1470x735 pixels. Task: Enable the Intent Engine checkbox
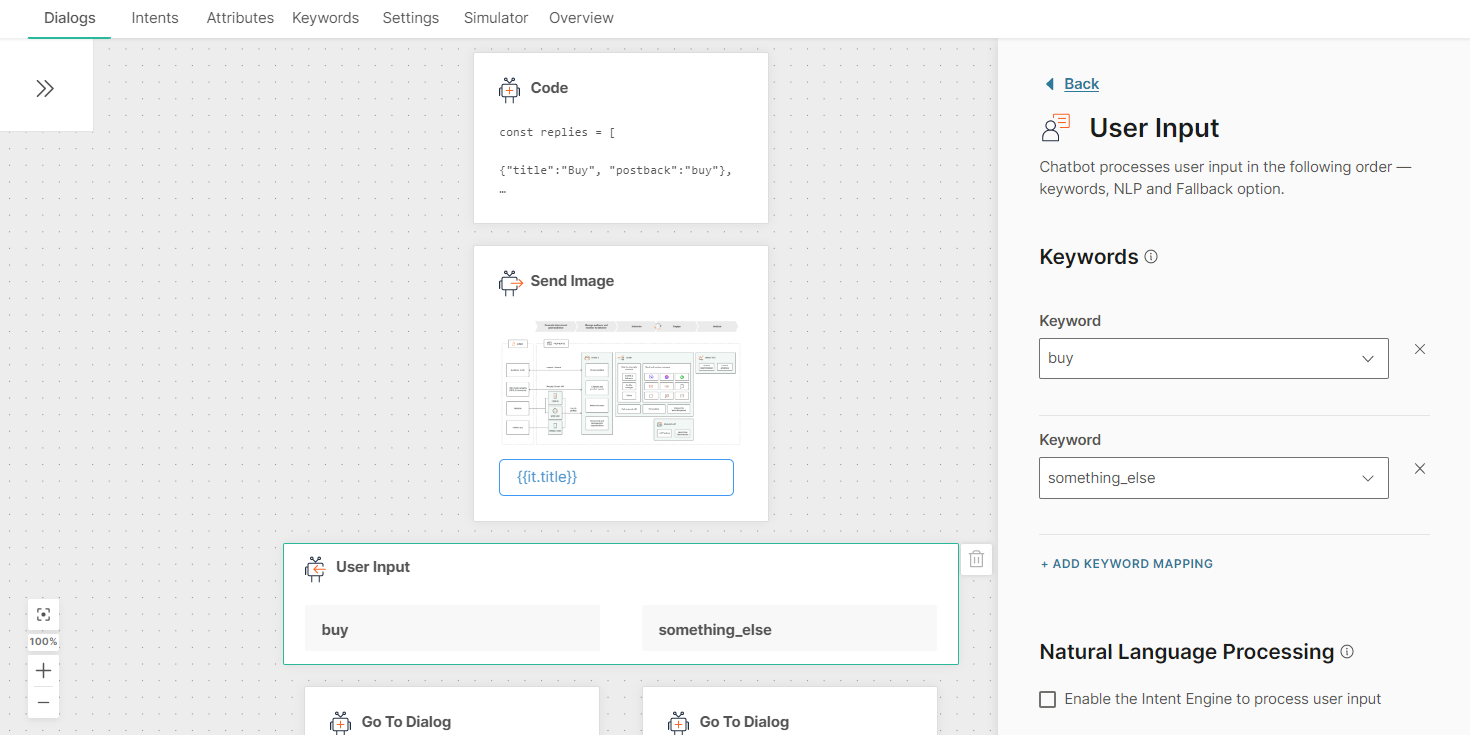(1048, 699)
